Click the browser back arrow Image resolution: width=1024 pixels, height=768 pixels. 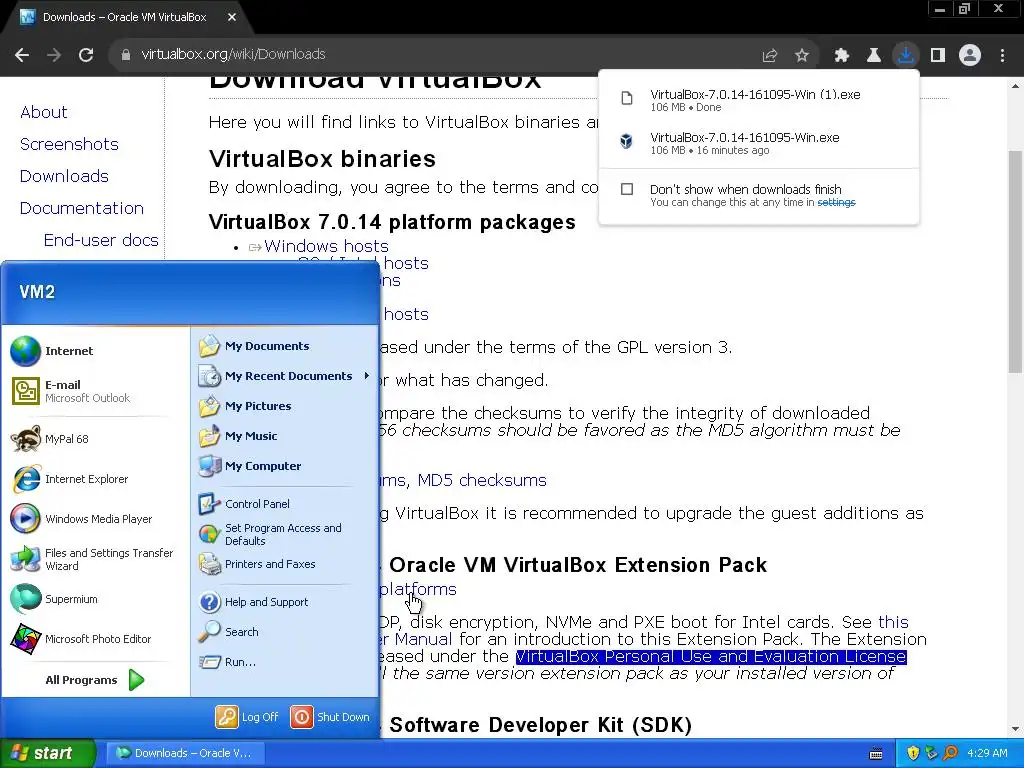click(22, 55)
